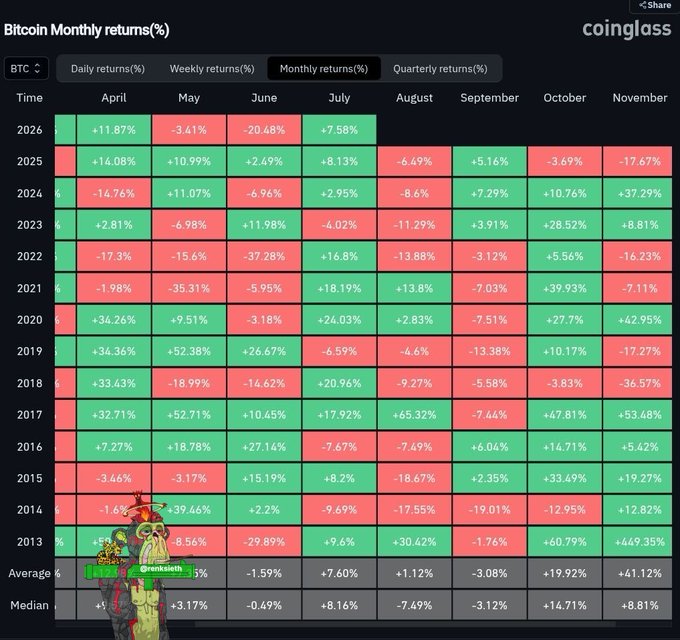Click the -7.49% August median cell
The image size is (680, 640).
pos(414,605)
